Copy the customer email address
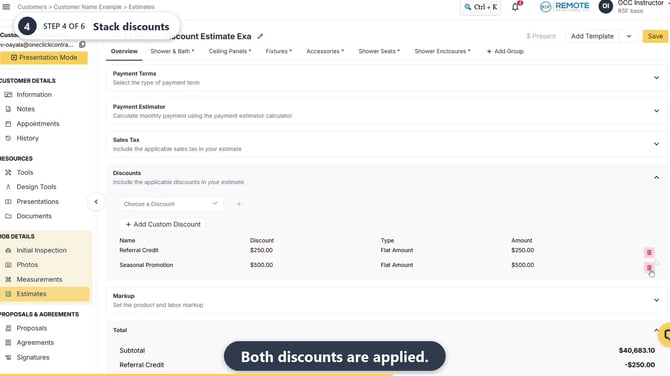 tap(82, 44)
